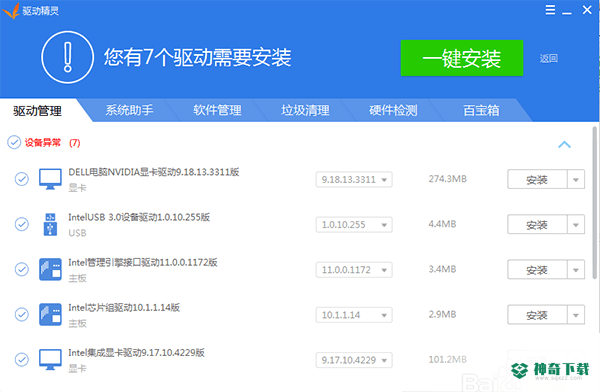Click motherboard icon for Intel chipset driver
Image resolution: width=600 pixels, height=392 pixels.
tap(50, 315)
